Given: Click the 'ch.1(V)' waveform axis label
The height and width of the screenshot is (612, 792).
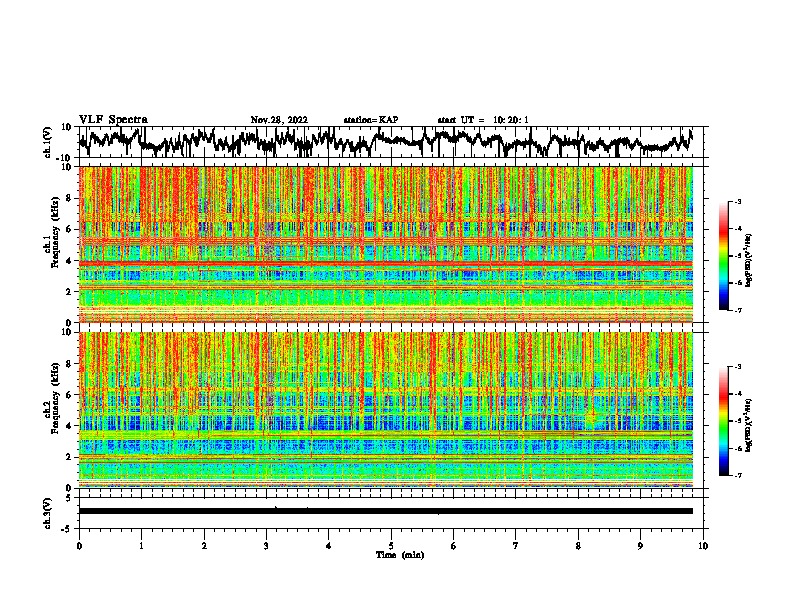Looking at the screenshot, I should pos(48,142).
